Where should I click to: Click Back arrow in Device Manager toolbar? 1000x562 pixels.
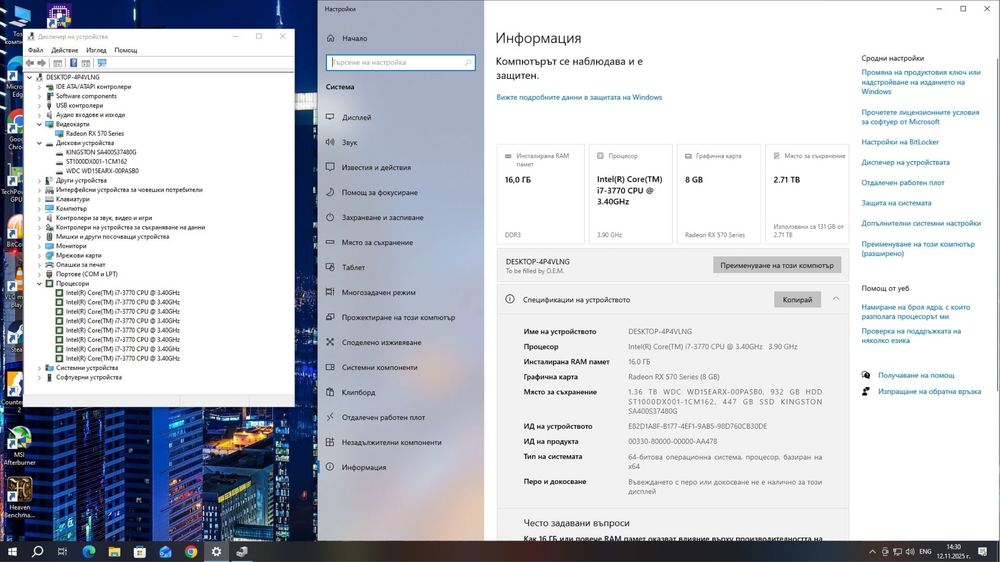30,63
